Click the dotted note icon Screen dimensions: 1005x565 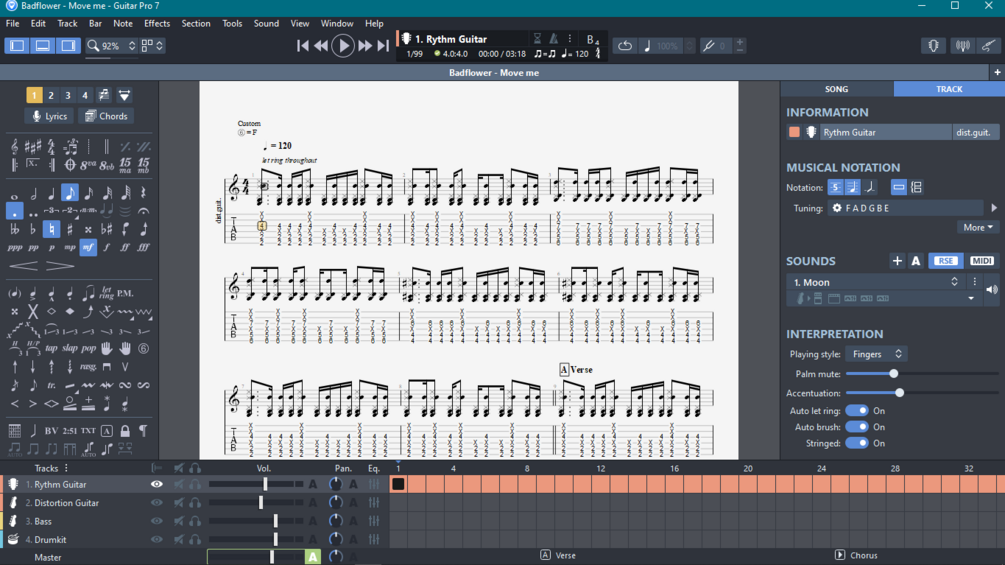pos(14,211)
